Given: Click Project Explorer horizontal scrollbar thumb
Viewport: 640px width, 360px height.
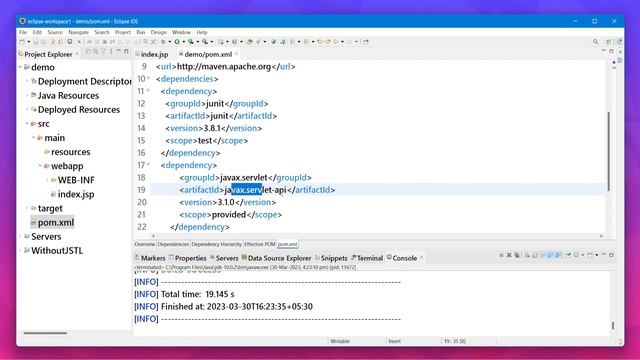Looking at the screenshot, I should coord(45,333).
